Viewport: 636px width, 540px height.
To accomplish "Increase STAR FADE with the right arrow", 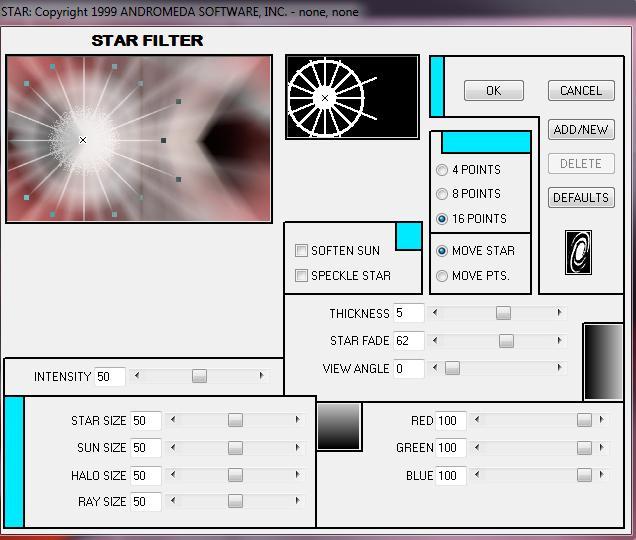I will coord(559,340).
